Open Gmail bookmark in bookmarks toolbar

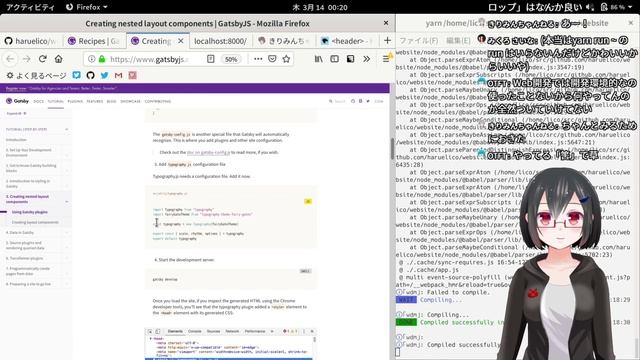118,75
